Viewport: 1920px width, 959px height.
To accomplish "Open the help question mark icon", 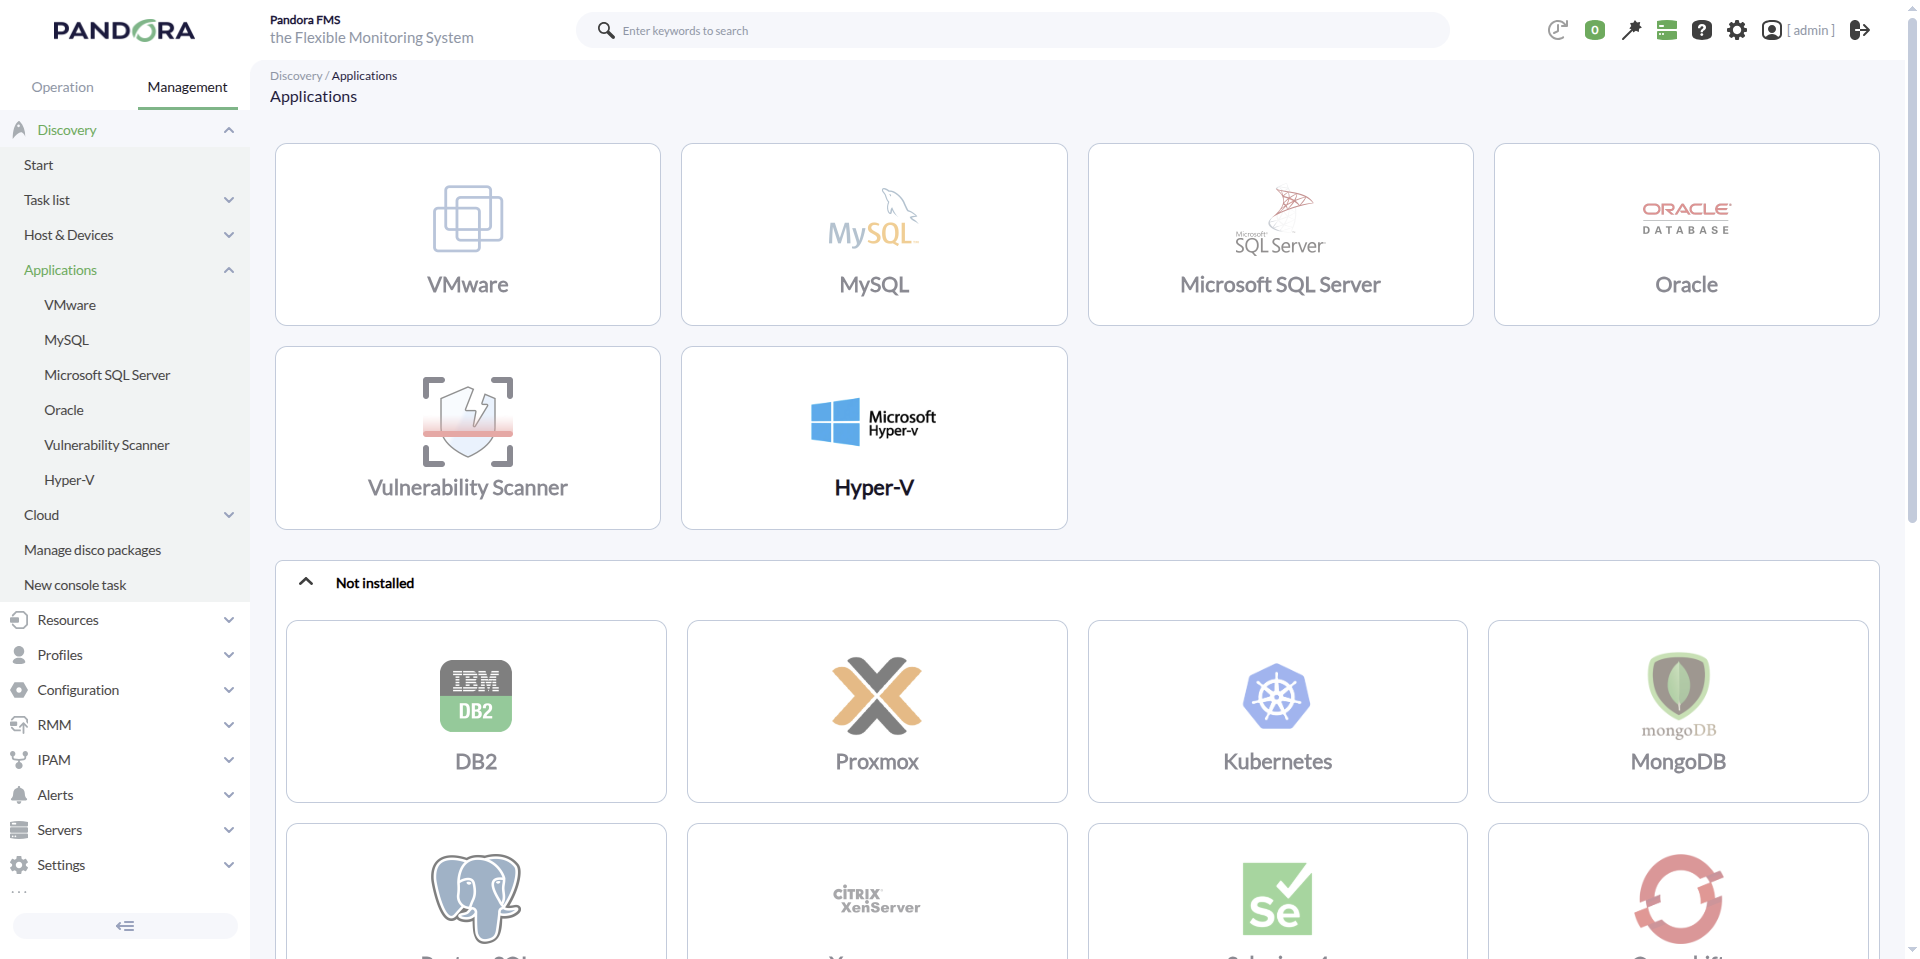I will point(1702,30).
